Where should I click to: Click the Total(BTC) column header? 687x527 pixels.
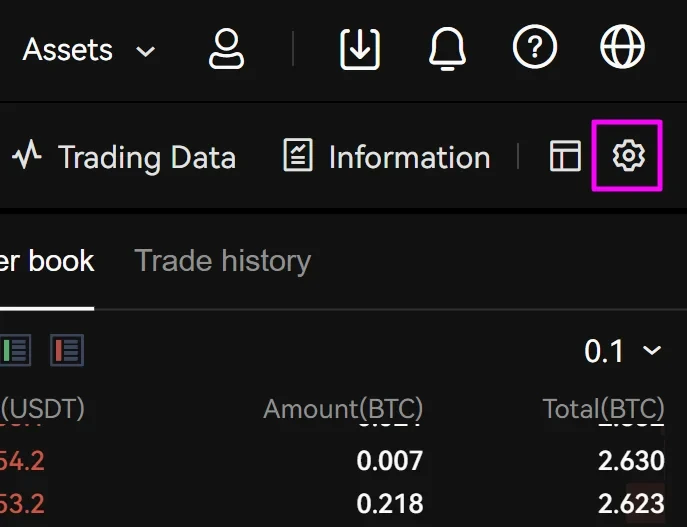(603, 409)
